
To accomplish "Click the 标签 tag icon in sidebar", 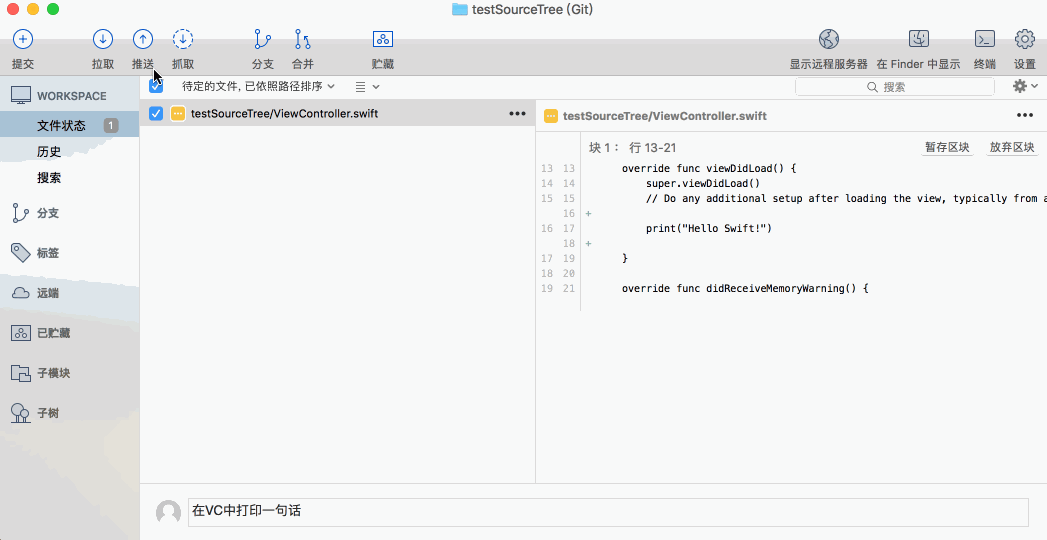I will click(x=21, y=252).
